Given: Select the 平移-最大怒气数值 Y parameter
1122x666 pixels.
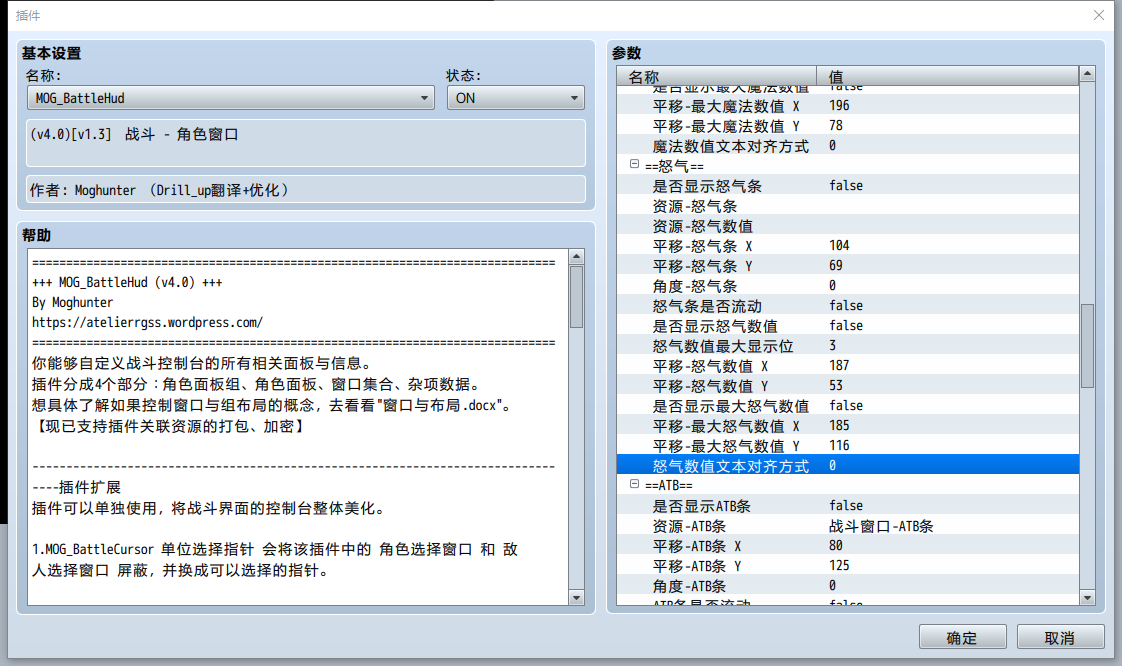Looking at the screenshot, I should (x=848, y=446).
